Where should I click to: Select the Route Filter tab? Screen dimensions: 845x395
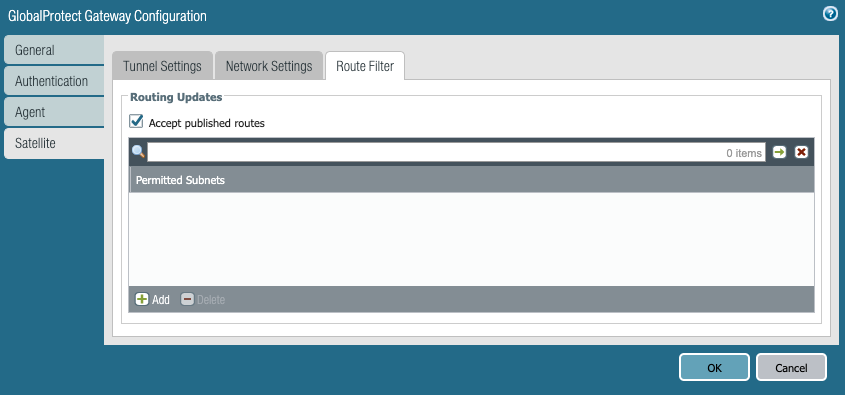click(365, 66)
